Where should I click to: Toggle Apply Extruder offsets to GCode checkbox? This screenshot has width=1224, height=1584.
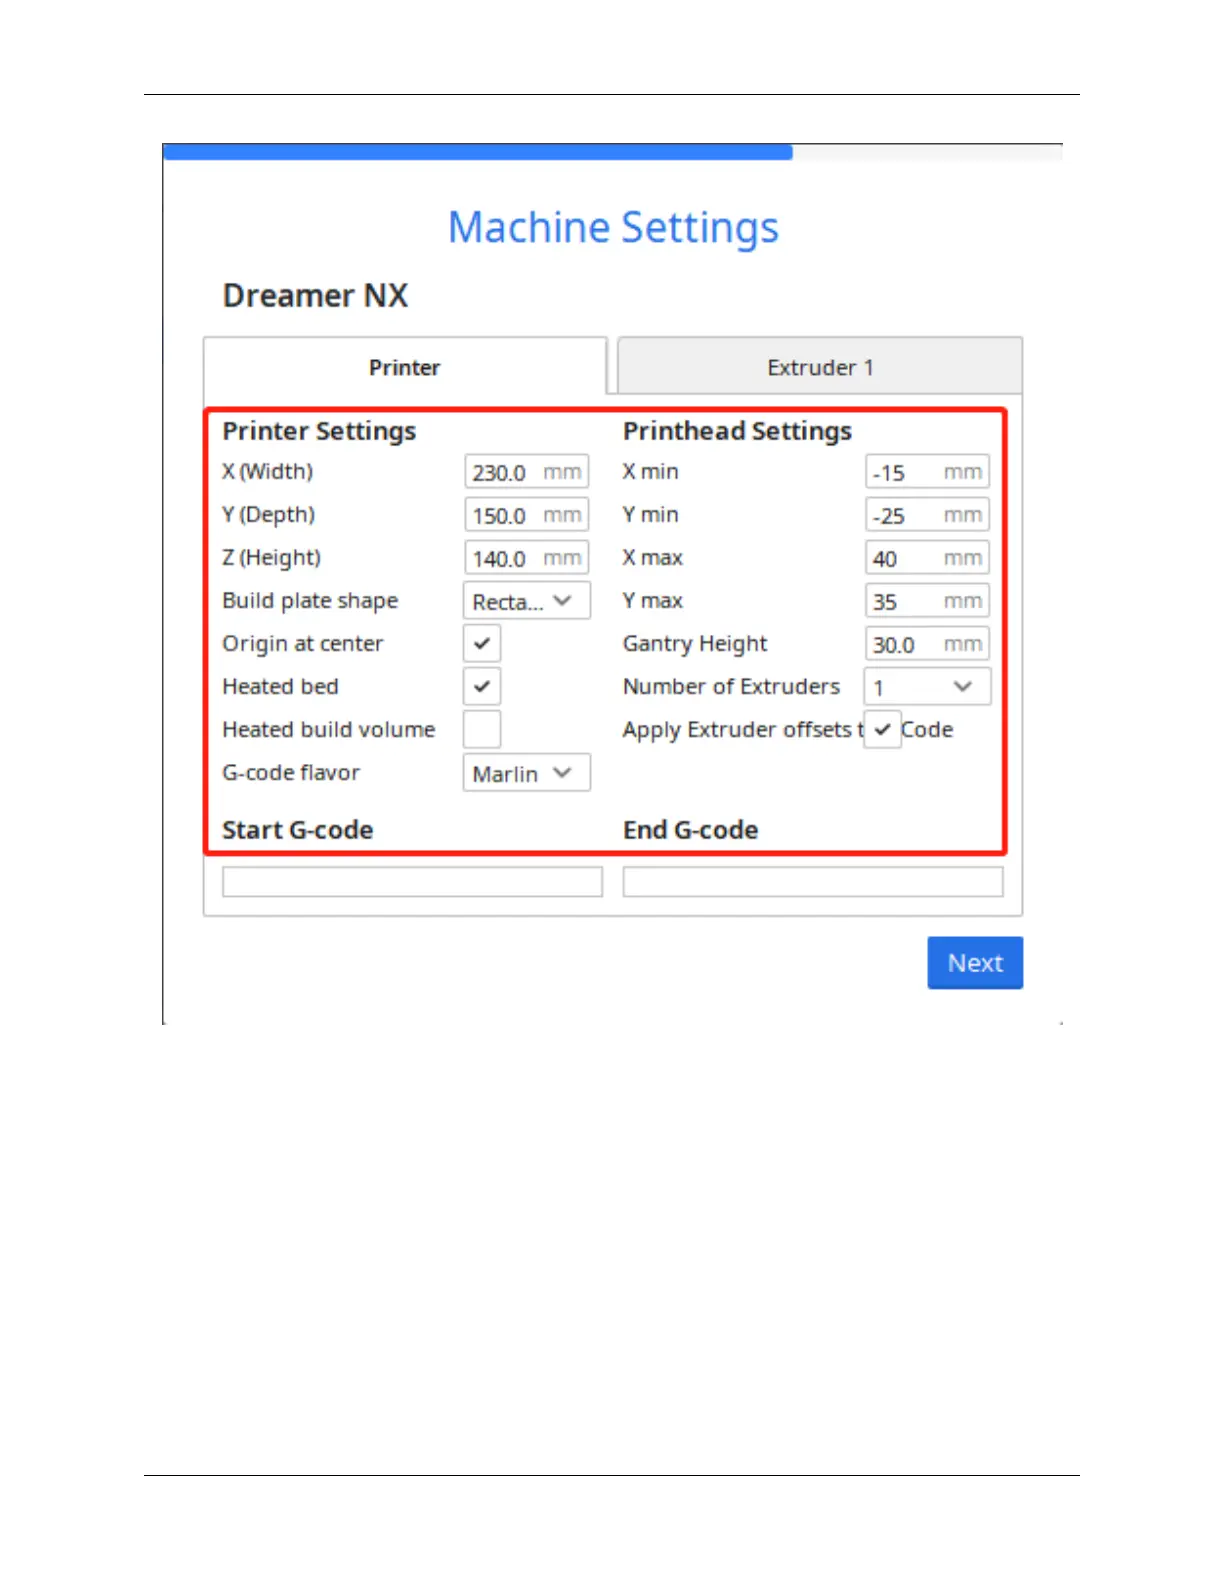882,729
